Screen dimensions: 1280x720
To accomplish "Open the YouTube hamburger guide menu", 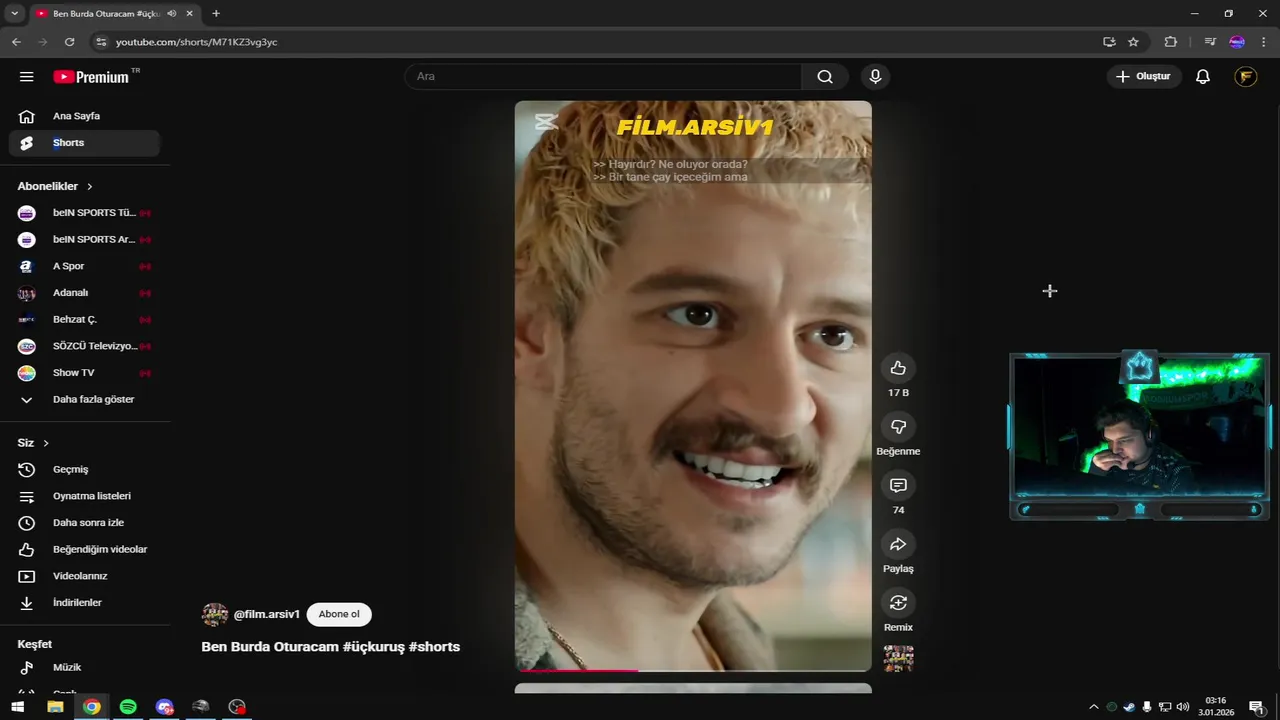I will (27, 77).
